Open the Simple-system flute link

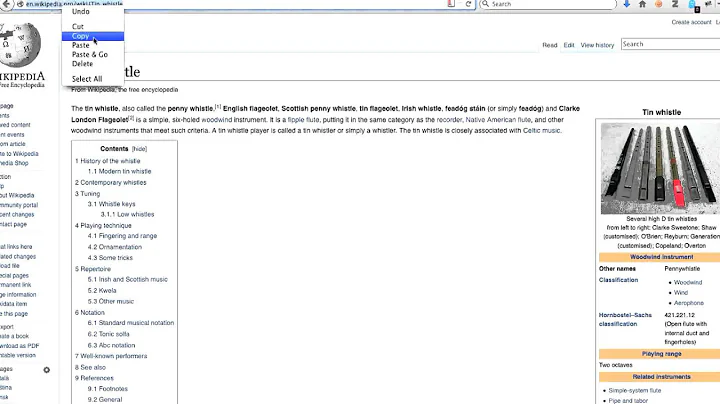635,391
